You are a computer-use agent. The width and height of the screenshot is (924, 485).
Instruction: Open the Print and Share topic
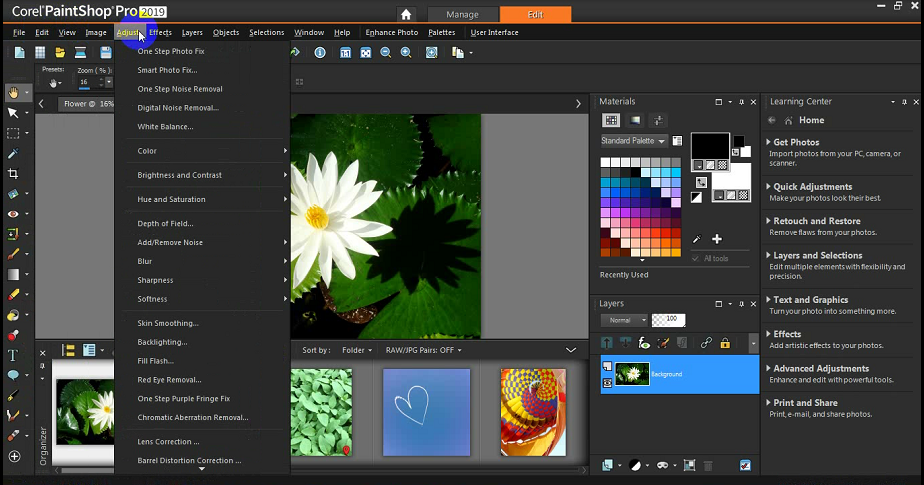coord(805,402)
